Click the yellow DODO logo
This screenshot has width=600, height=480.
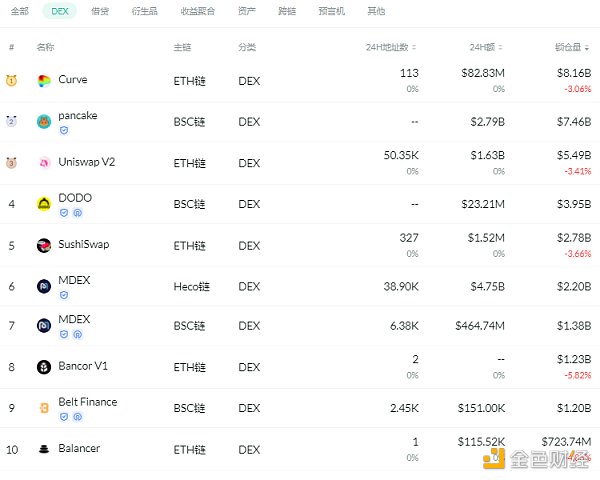click(x=44, y=204)
